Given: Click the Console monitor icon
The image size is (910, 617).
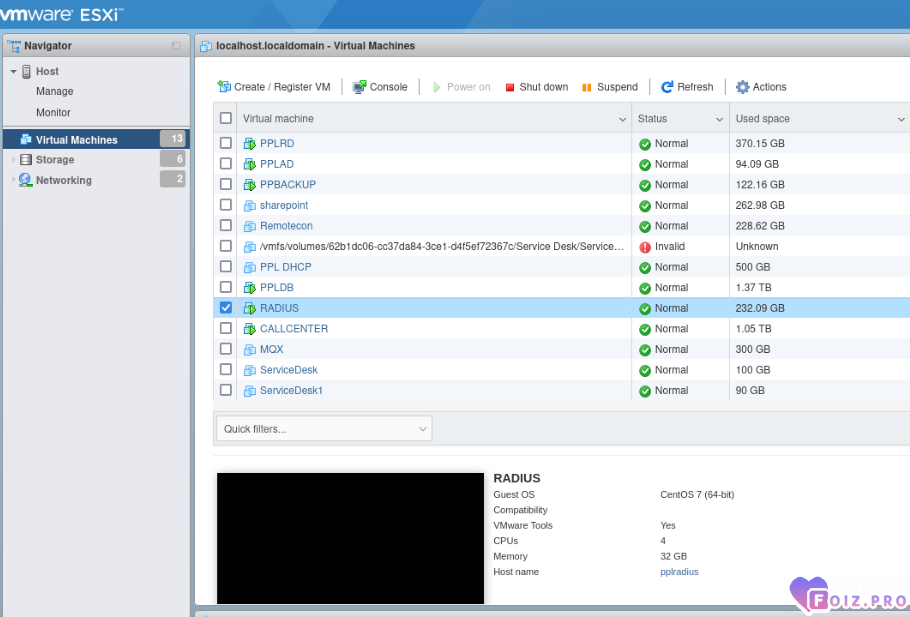Looking at the screenshot, I should (x=359, y=86).
